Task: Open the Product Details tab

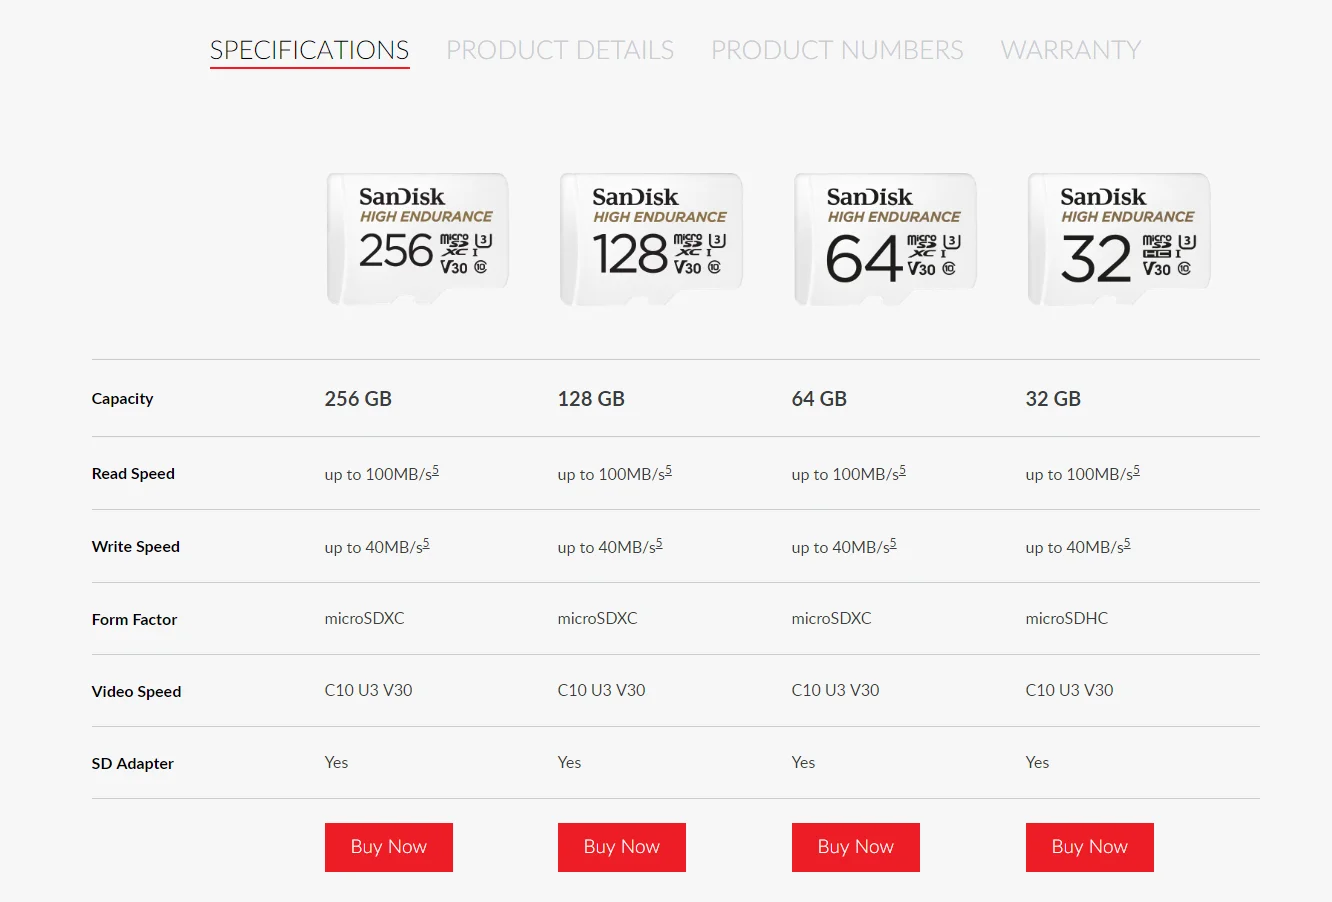Action: click(560, 50)
